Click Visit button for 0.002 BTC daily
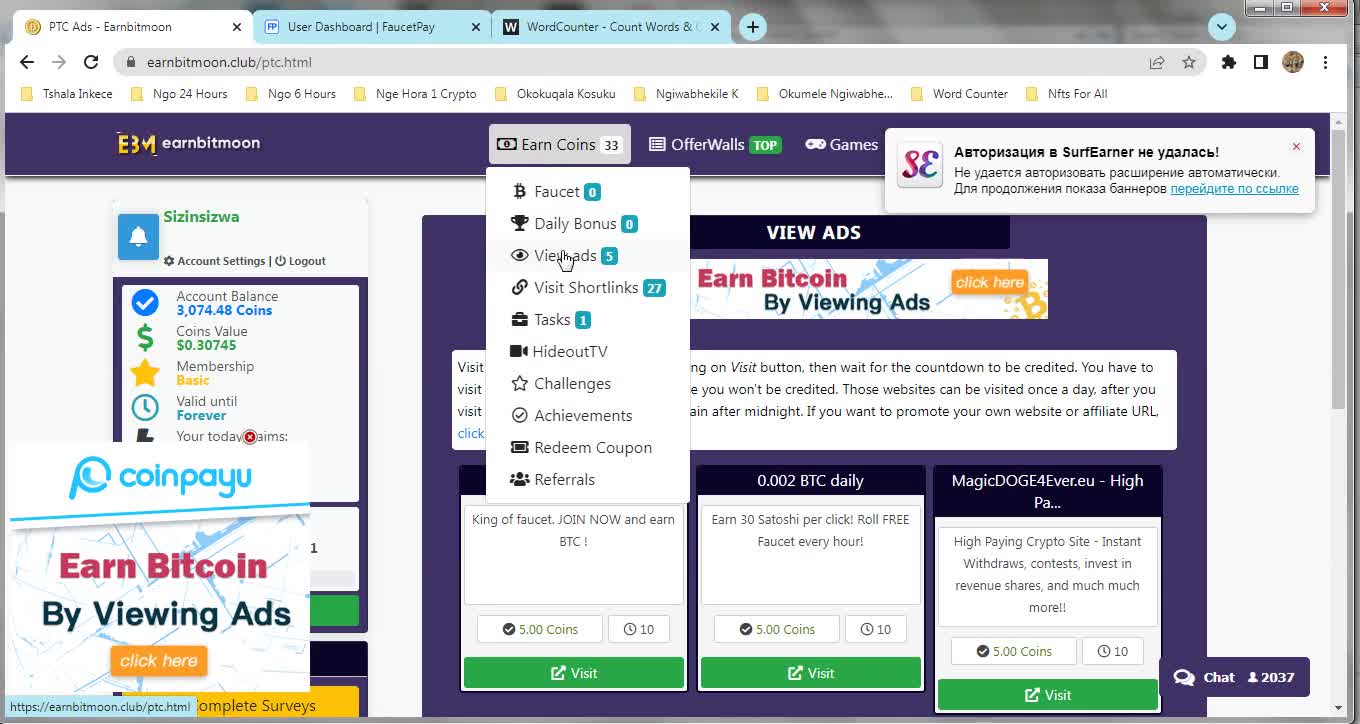 pyautogui.click(x=811, y=673)
